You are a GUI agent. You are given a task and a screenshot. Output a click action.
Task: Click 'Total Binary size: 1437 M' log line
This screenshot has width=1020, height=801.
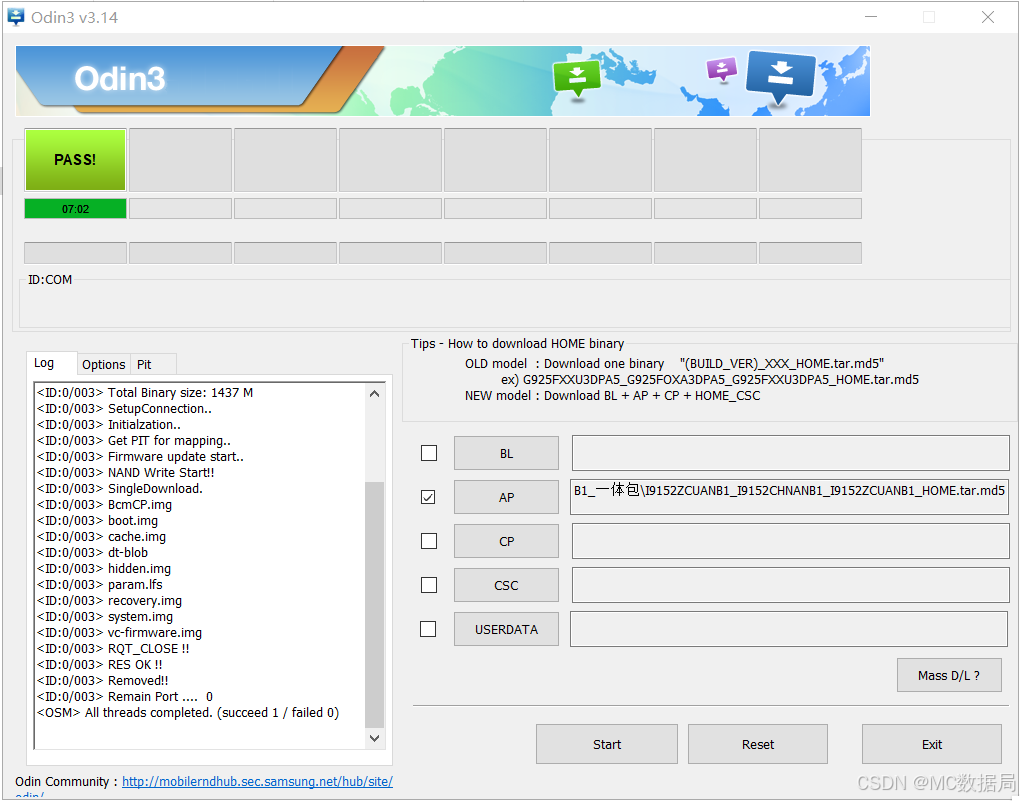(x=145, y=392)
